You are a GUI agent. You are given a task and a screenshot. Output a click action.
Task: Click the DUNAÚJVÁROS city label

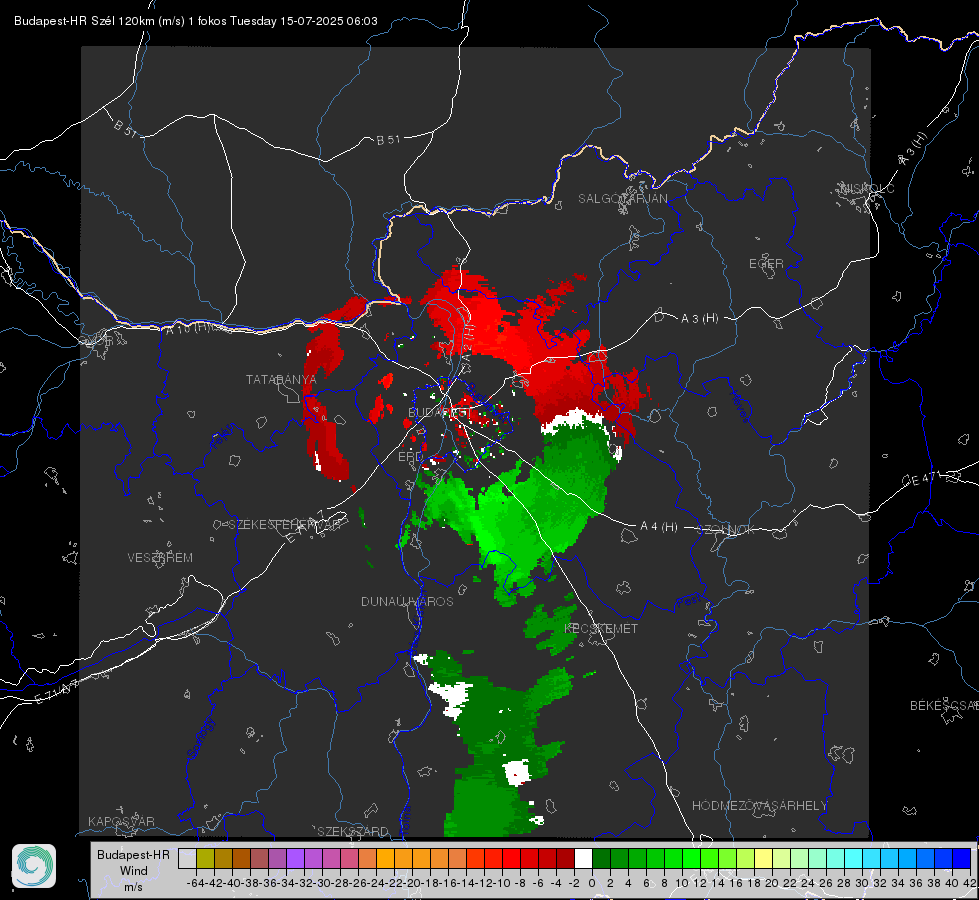407,601
